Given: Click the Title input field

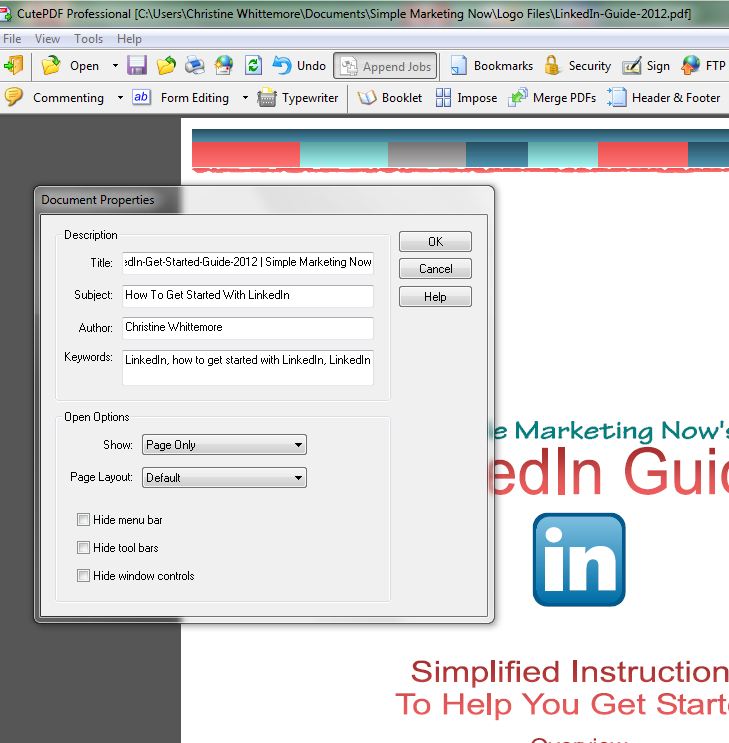Looking at the screenshot, I should click(x=248, y=263).
